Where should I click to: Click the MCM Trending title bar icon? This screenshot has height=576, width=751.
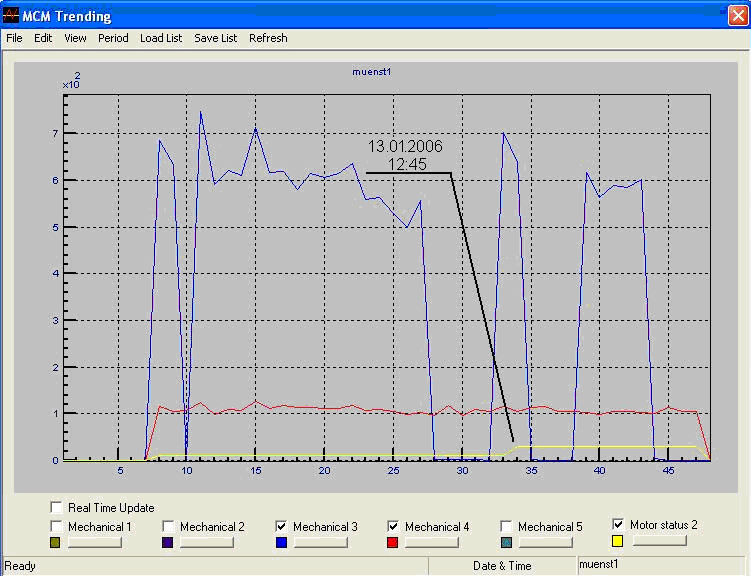click(11, 16)
